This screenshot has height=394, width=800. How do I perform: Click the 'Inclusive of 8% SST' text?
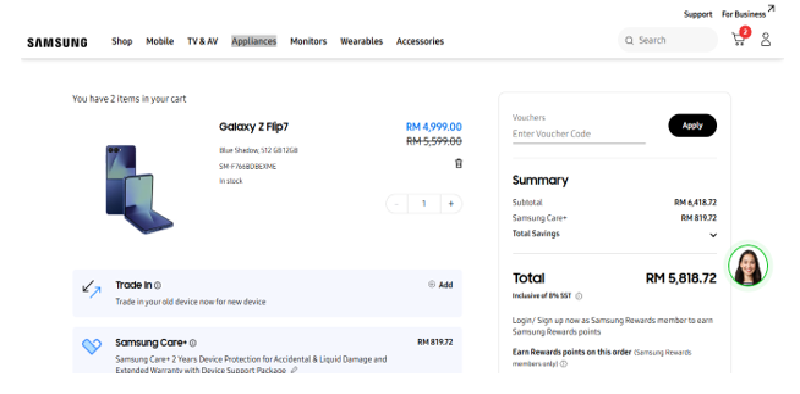[x=542, y=296]
